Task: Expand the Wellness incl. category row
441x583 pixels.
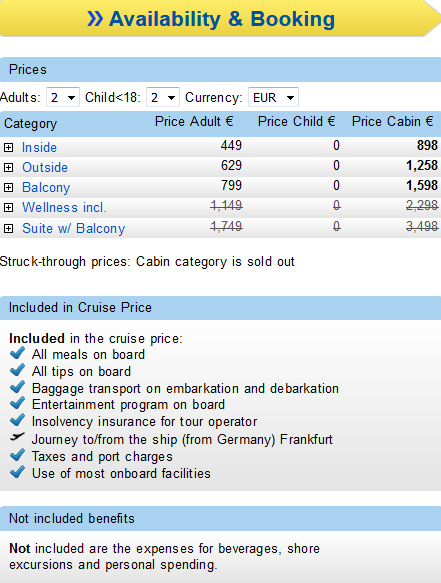Action: 8,207
